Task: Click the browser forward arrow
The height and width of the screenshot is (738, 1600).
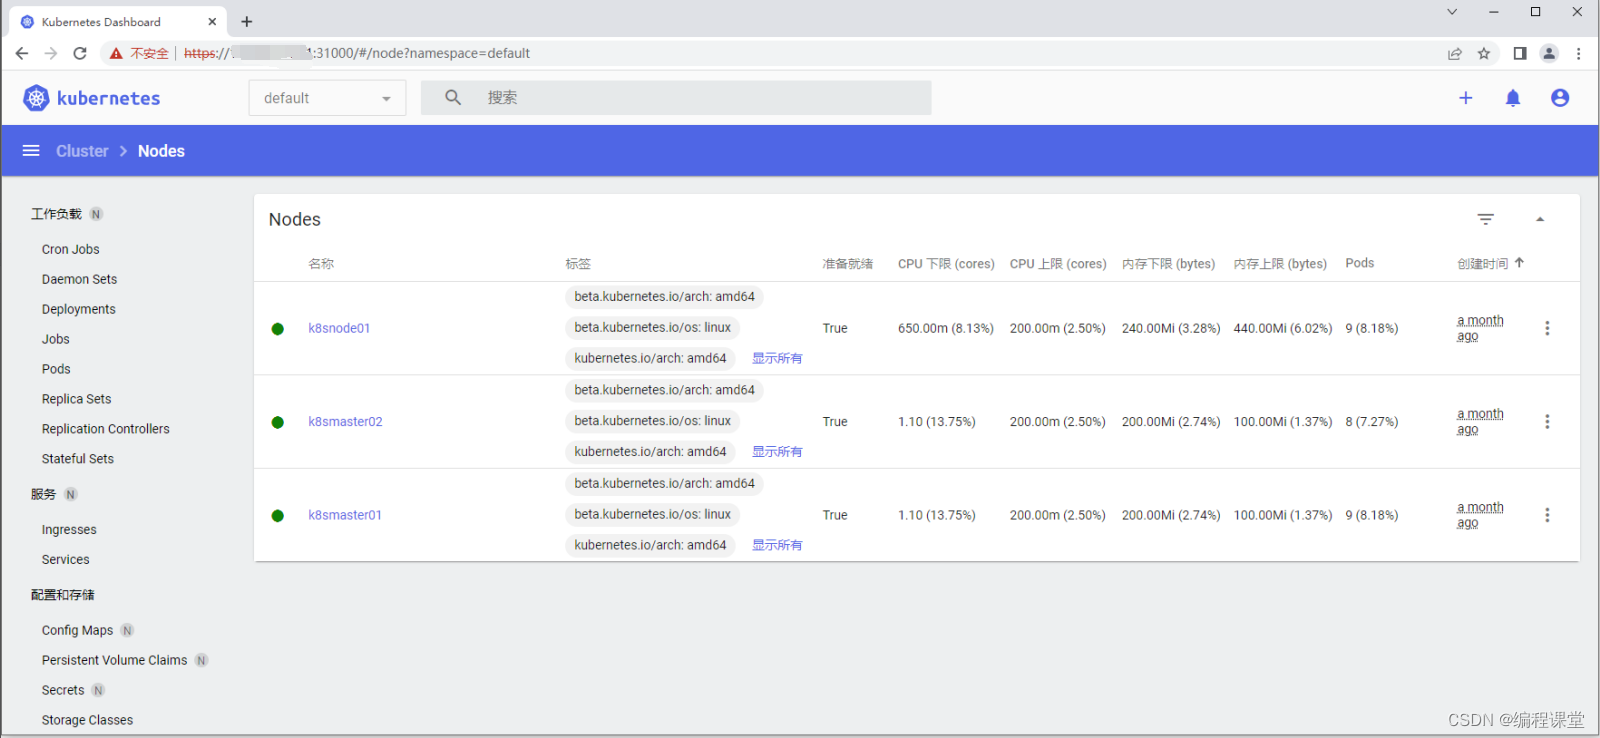Action: (x=51, y=53)
